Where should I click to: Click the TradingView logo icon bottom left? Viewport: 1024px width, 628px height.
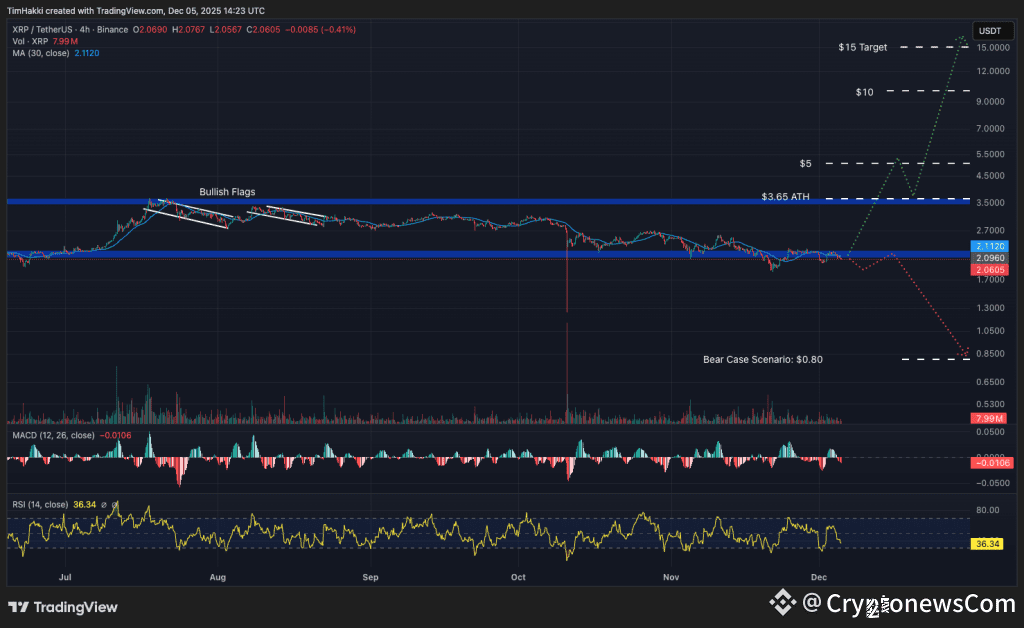tap(18, 607)
